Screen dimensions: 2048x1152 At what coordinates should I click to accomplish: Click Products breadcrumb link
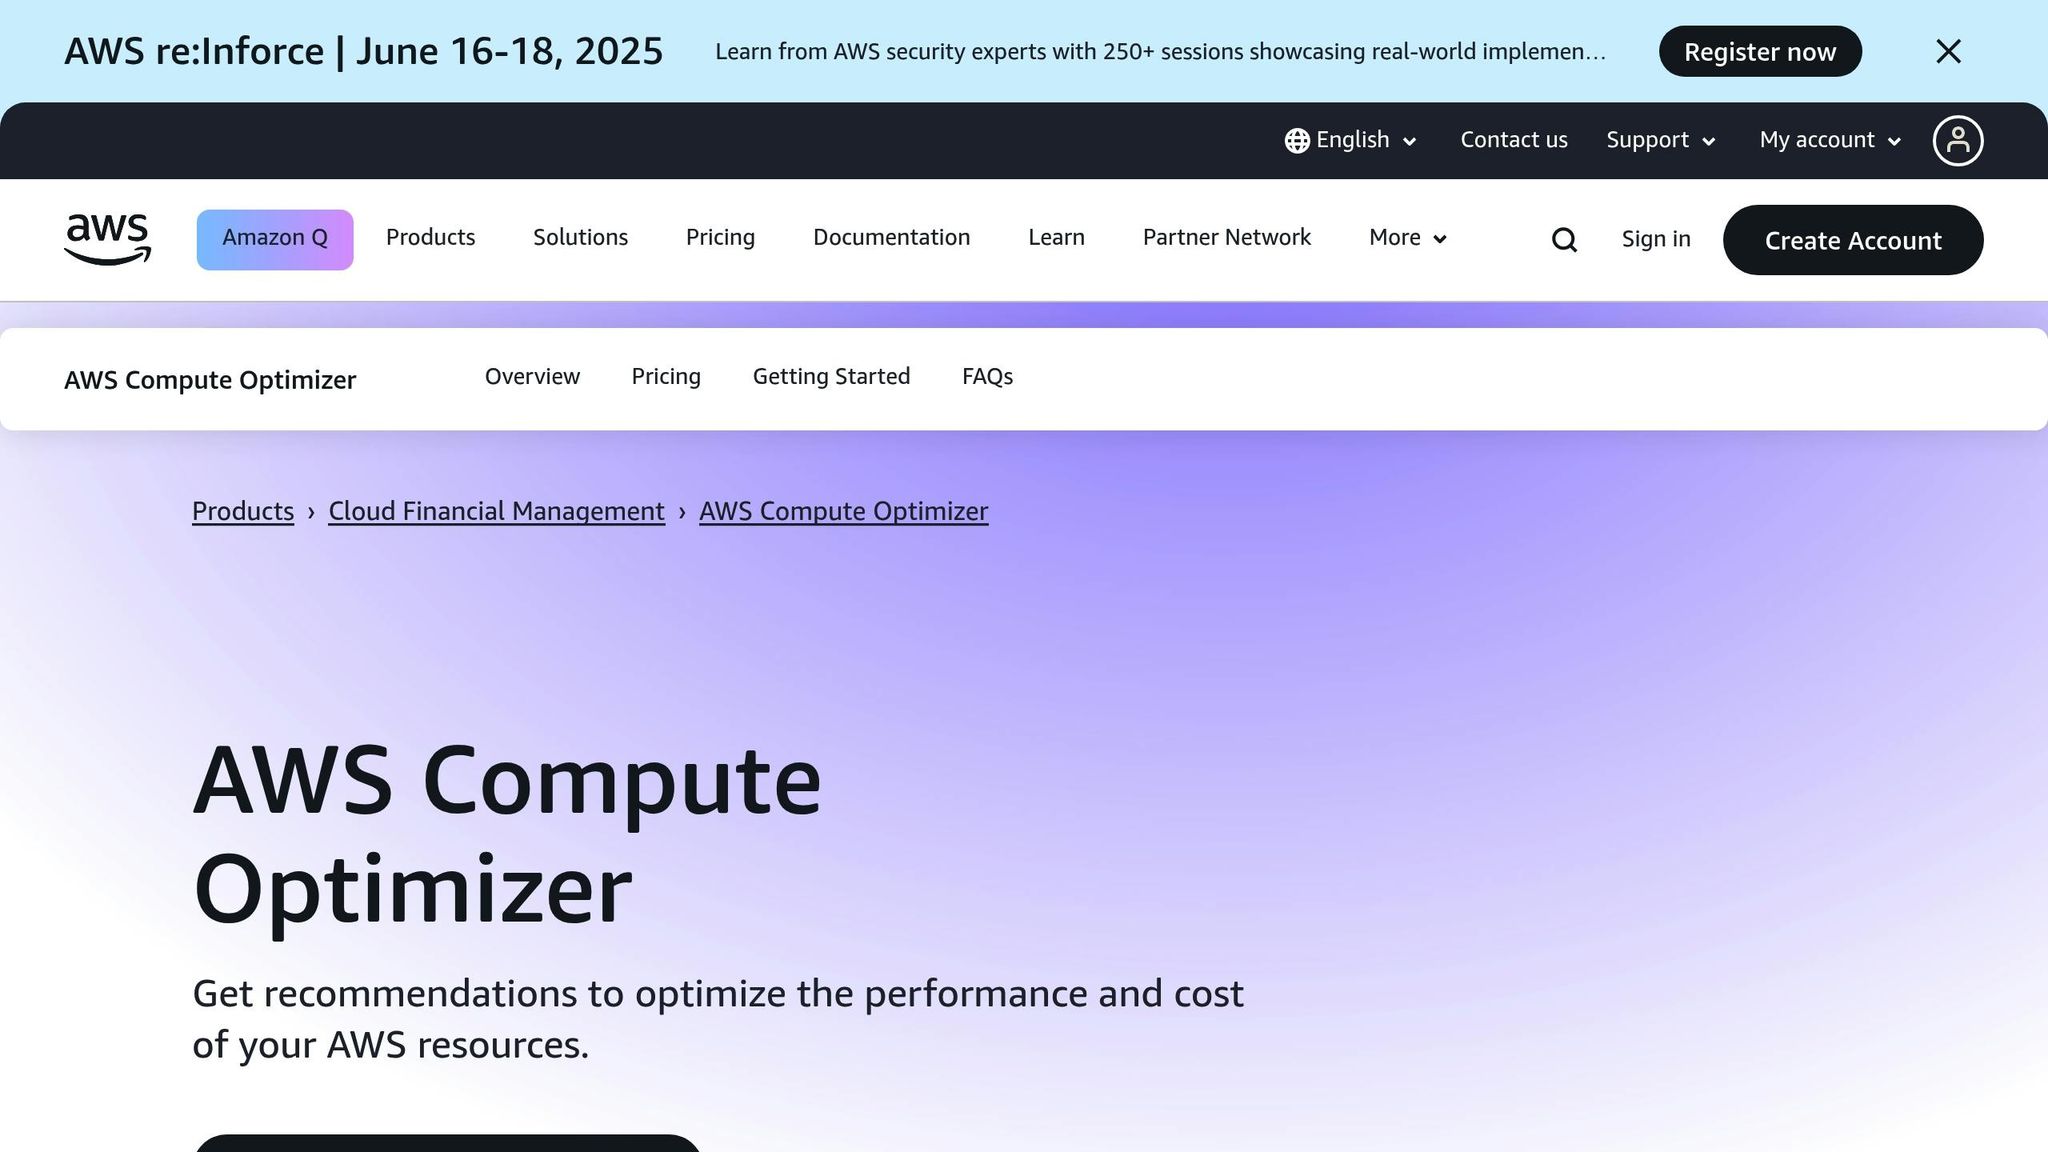243,511
